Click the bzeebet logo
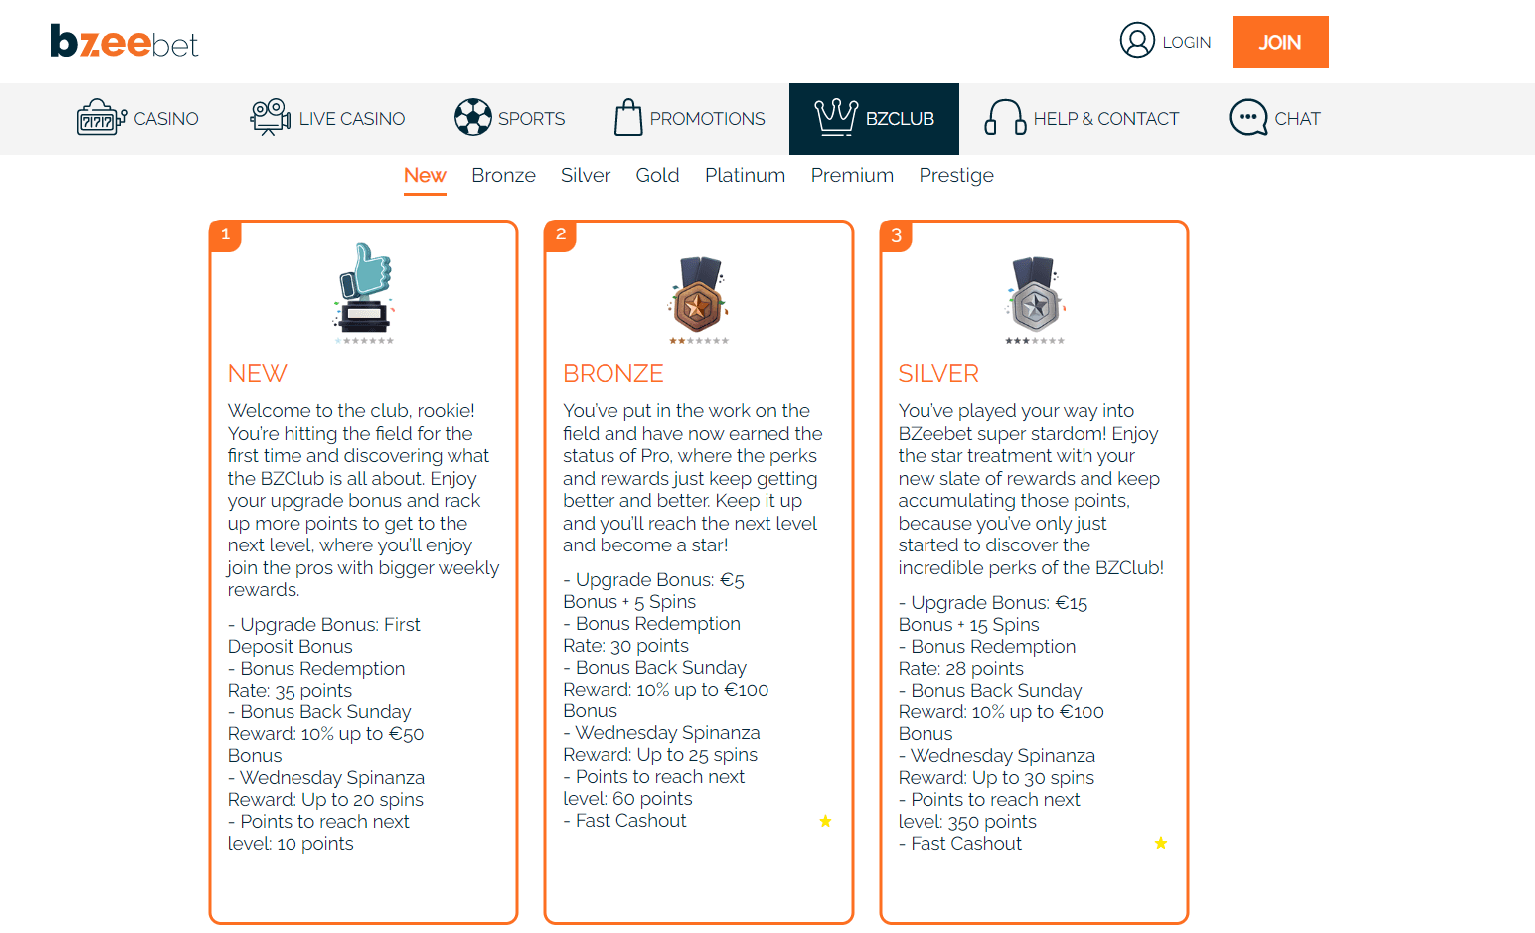Viewport: 1535px width, 933px height. [x=124, y=41]
